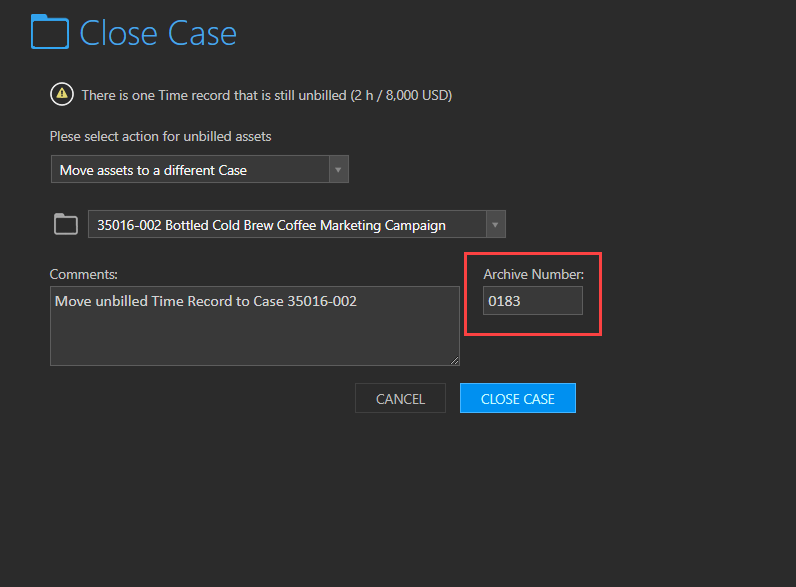Choose the '35016-002 Bottled Cold Brew Coffee' case field

296,224
